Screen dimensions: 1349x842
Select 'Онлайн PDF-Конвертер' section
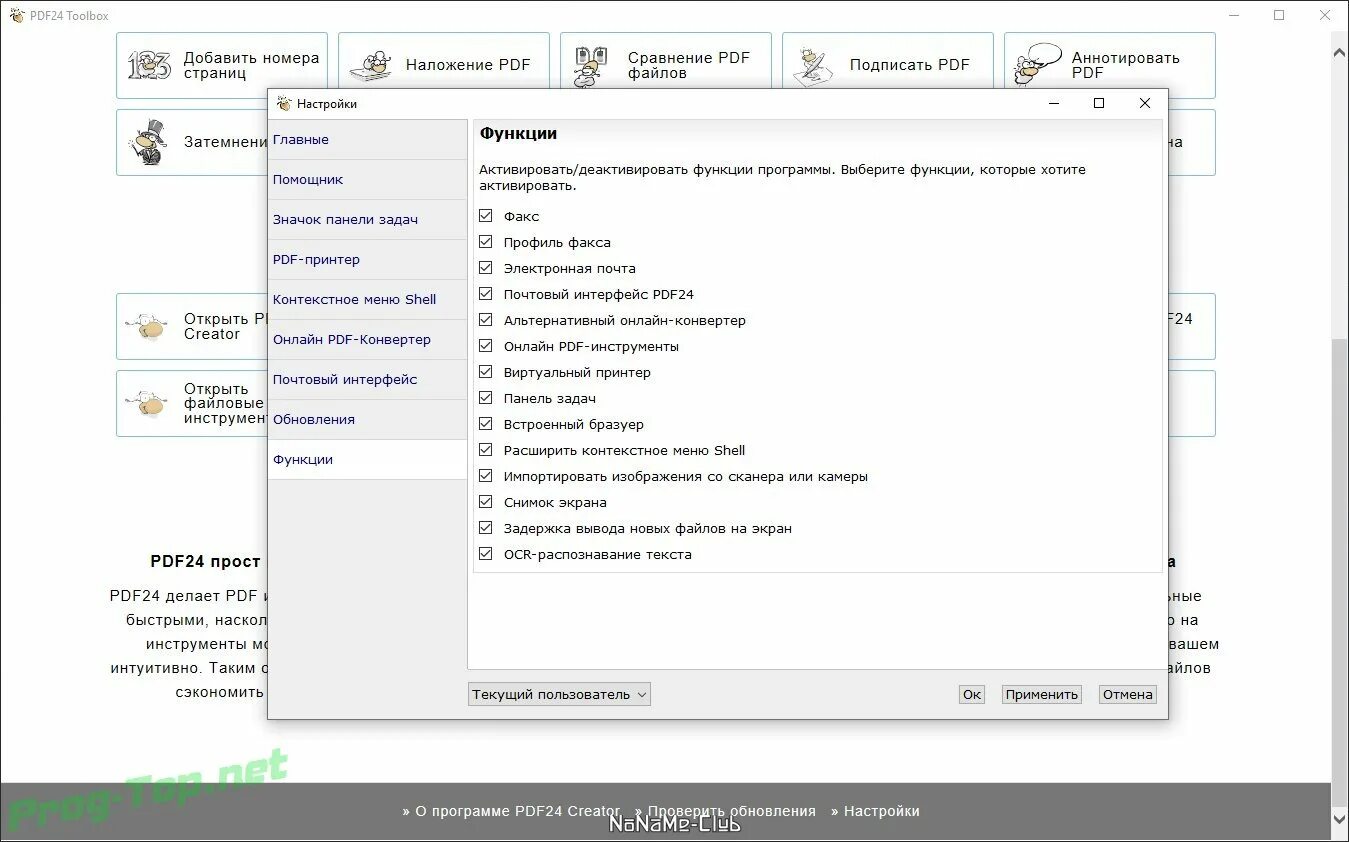(367, 340)
